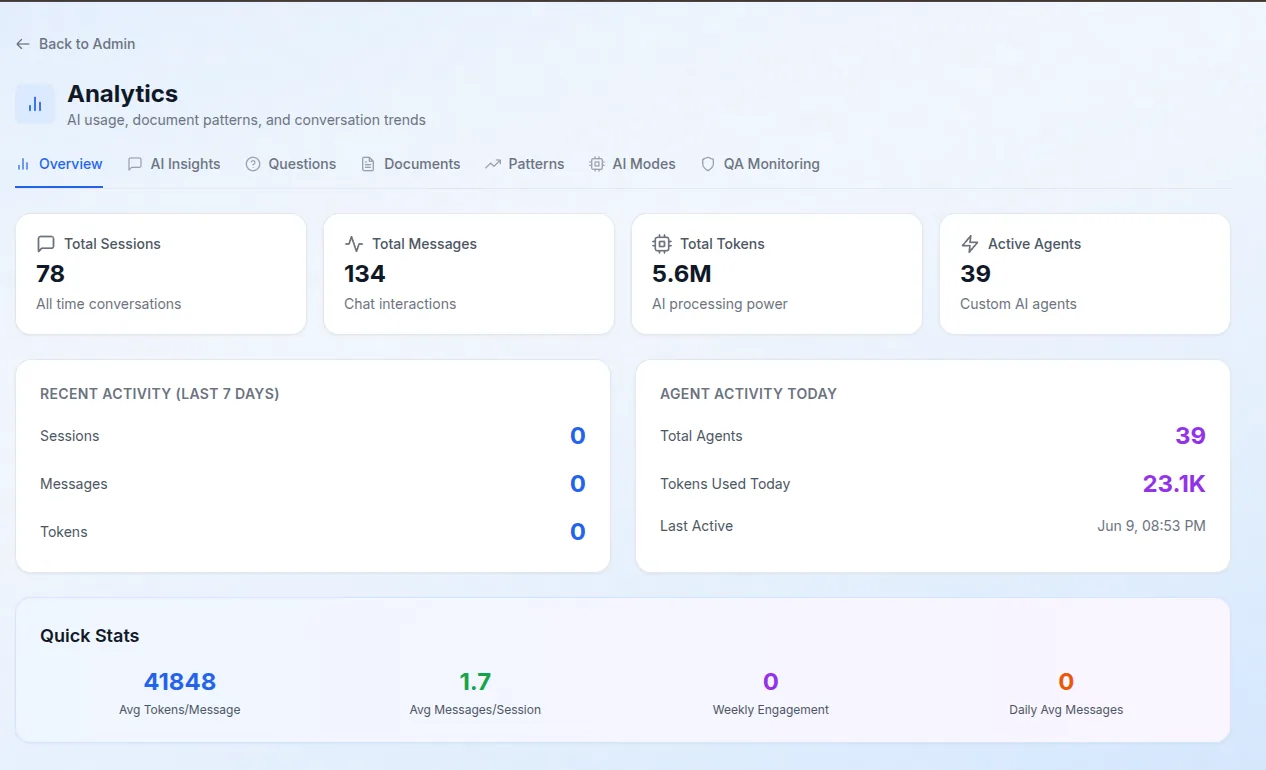Image resolution: width=1266 pixels, height=770 pixels.
Task: Click the back arrow icon beside Back to Admin
Action: point(23,44)
